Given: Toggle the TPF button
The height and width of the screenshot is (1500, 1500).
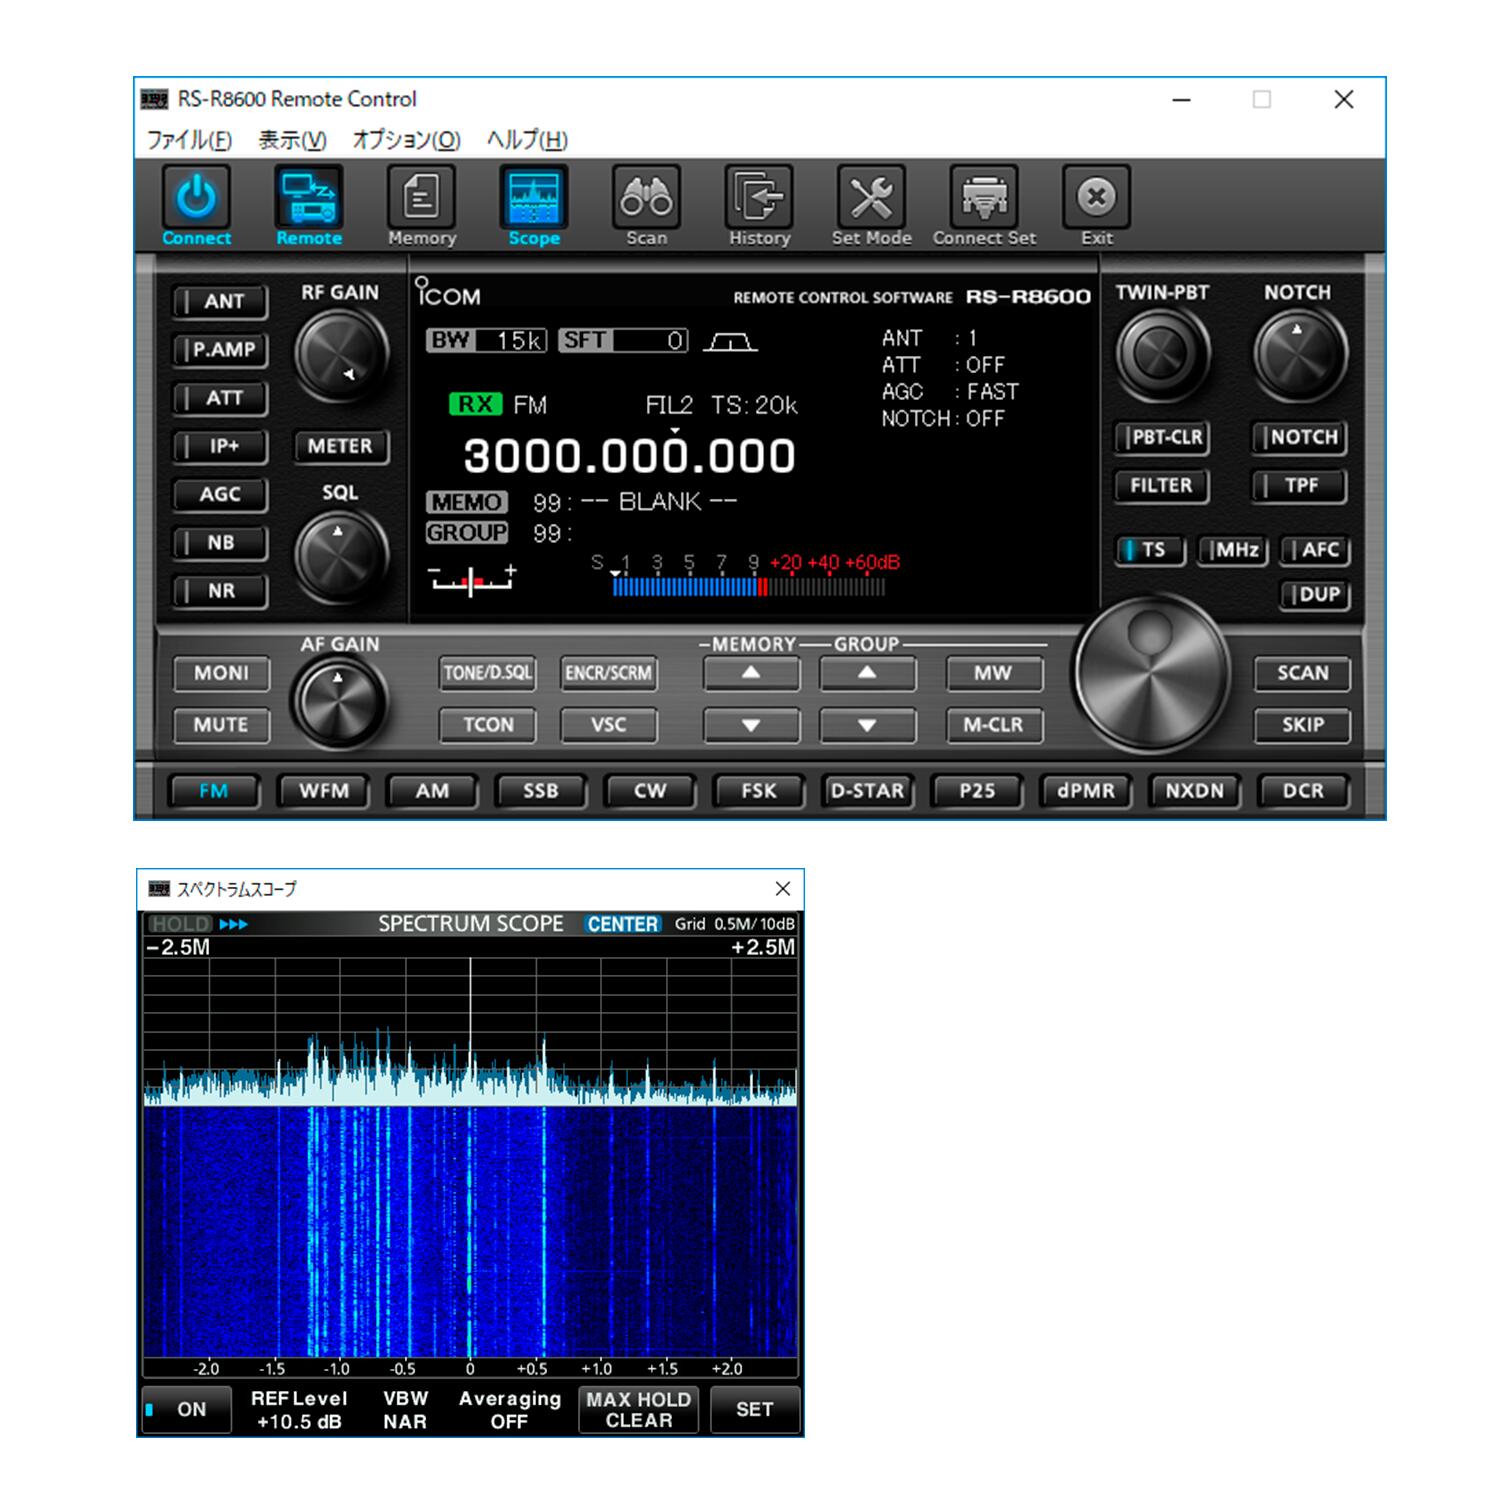Looking at the screenshot, I should coord(1299,486).
